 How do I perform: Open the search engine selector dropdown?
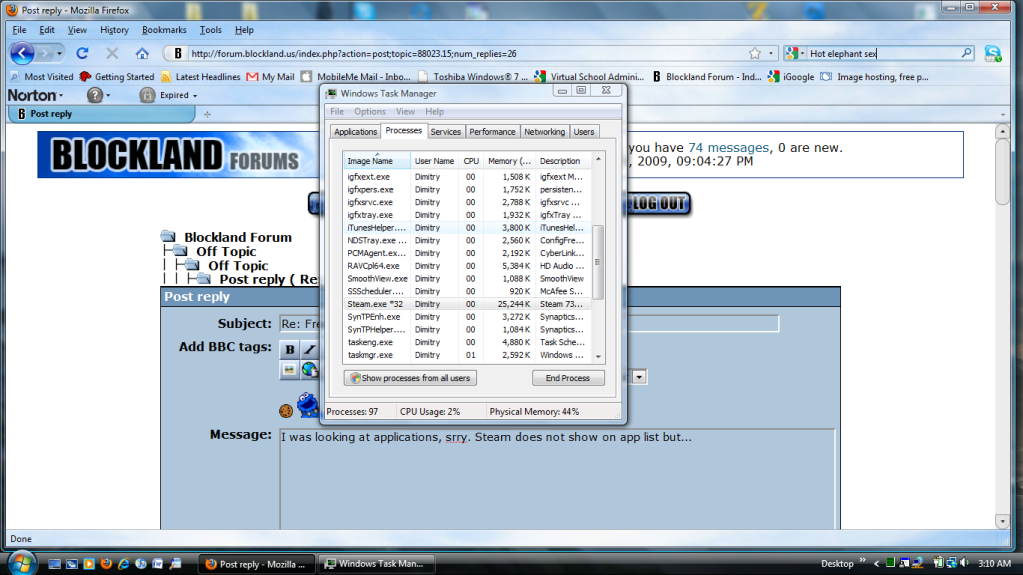click(794, 53)
